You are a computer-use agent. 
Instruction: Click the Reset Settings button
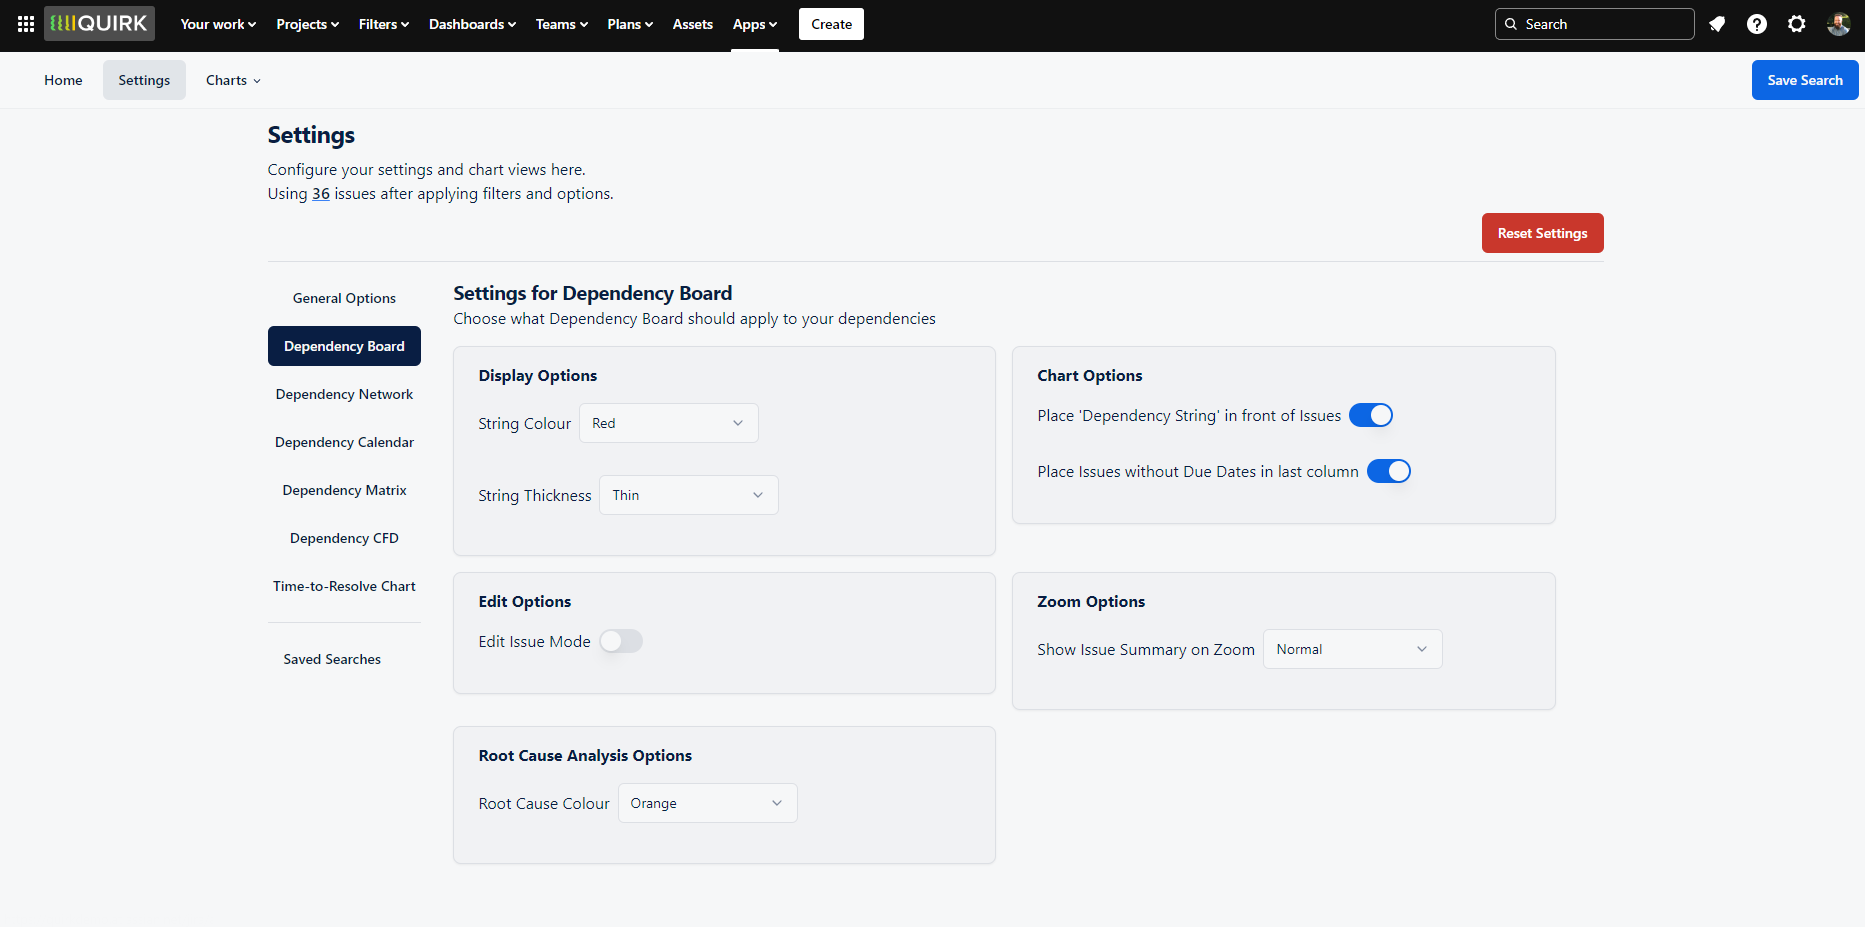pyautogui.click(x=1542, y=233)
